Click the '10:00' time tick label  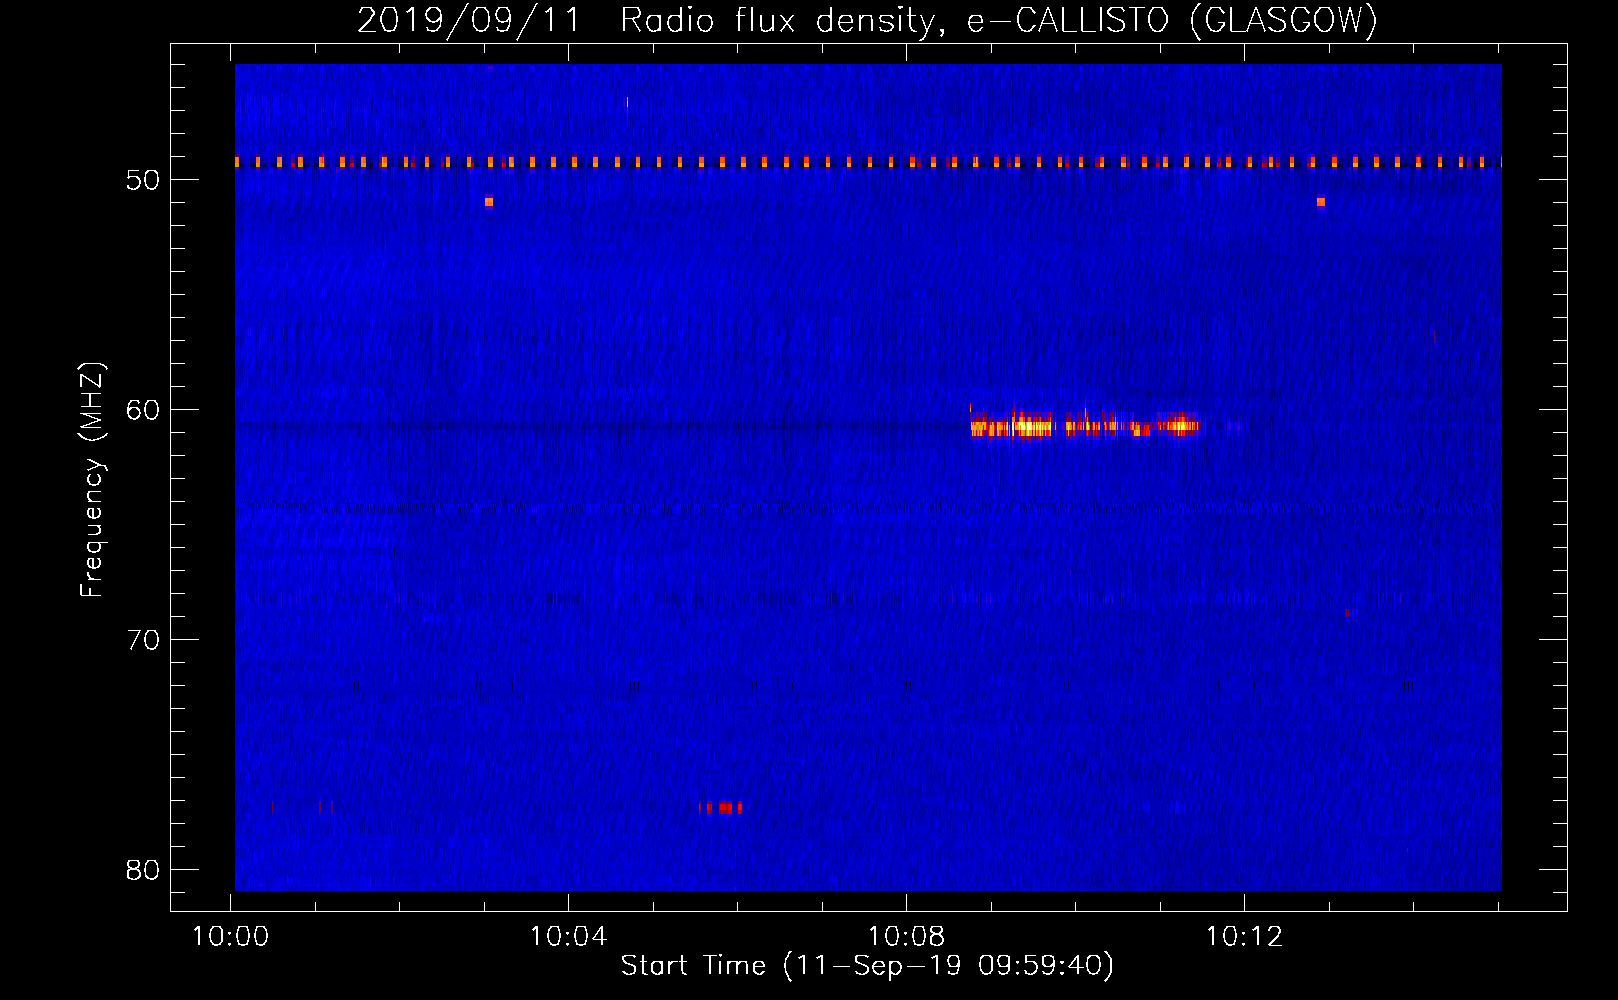pos(231,936)
